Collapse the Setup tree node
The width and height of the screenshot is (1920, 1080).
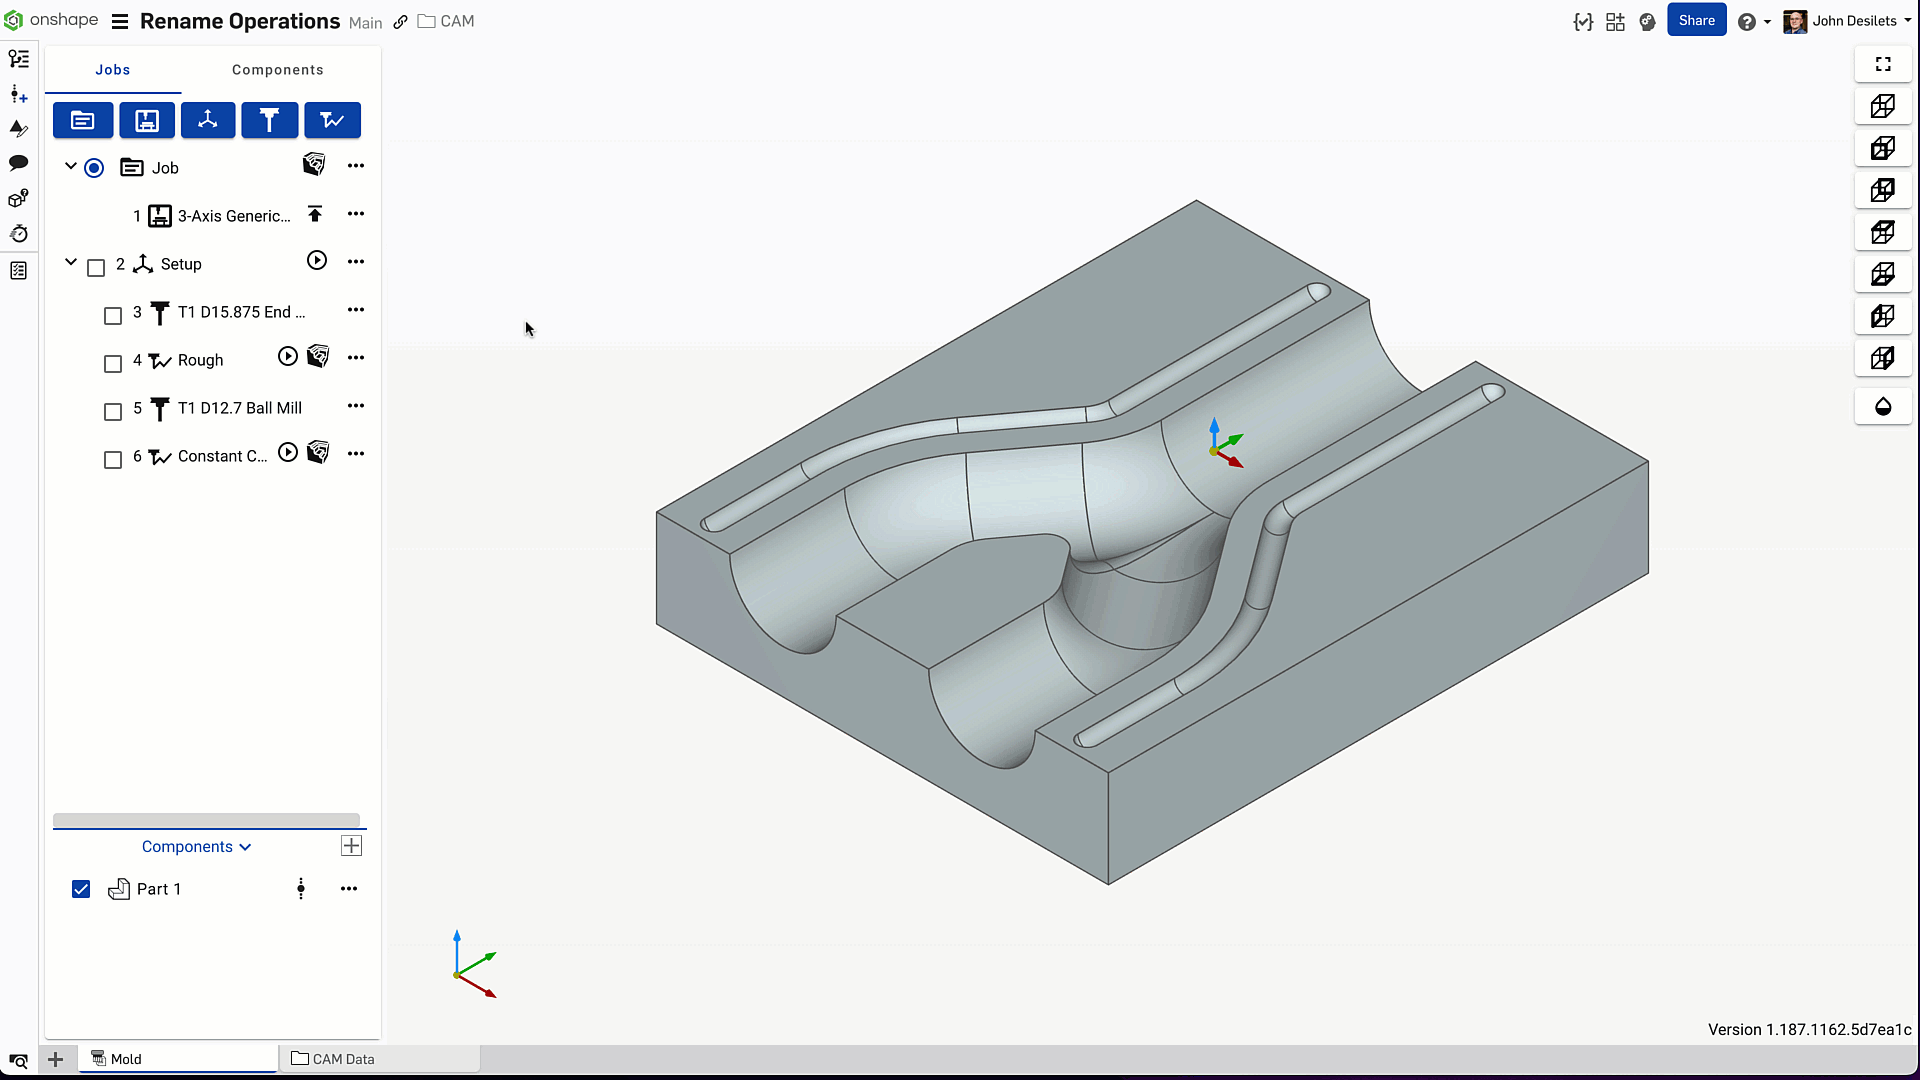click(x=71, y=262)
